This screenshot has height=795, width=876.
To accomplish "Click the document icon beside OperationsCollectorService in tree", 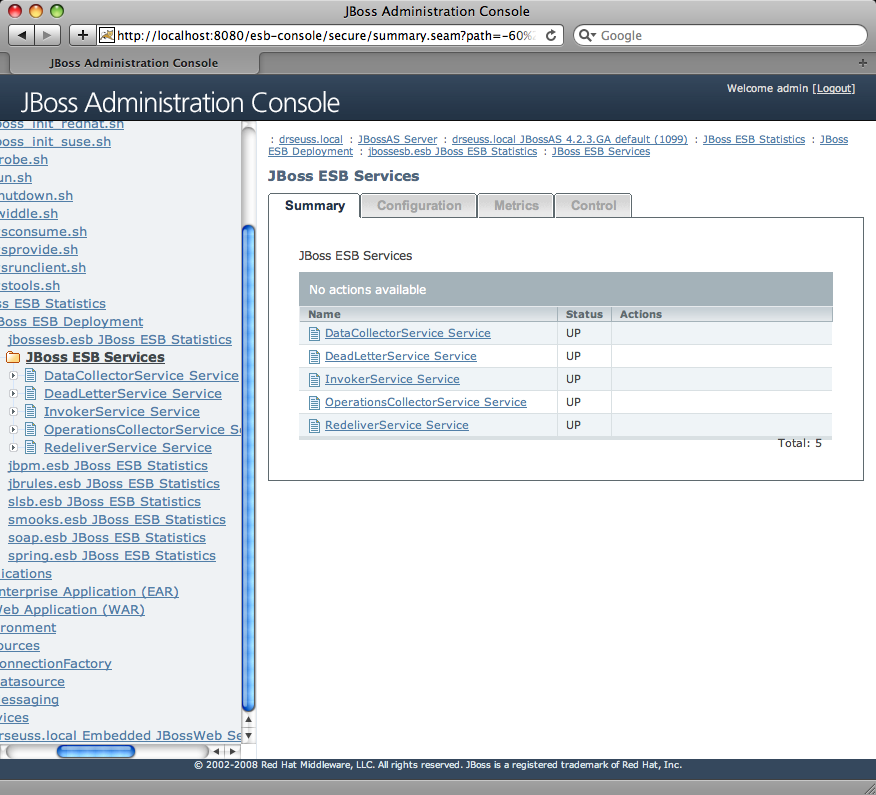I will pos(31,429).
